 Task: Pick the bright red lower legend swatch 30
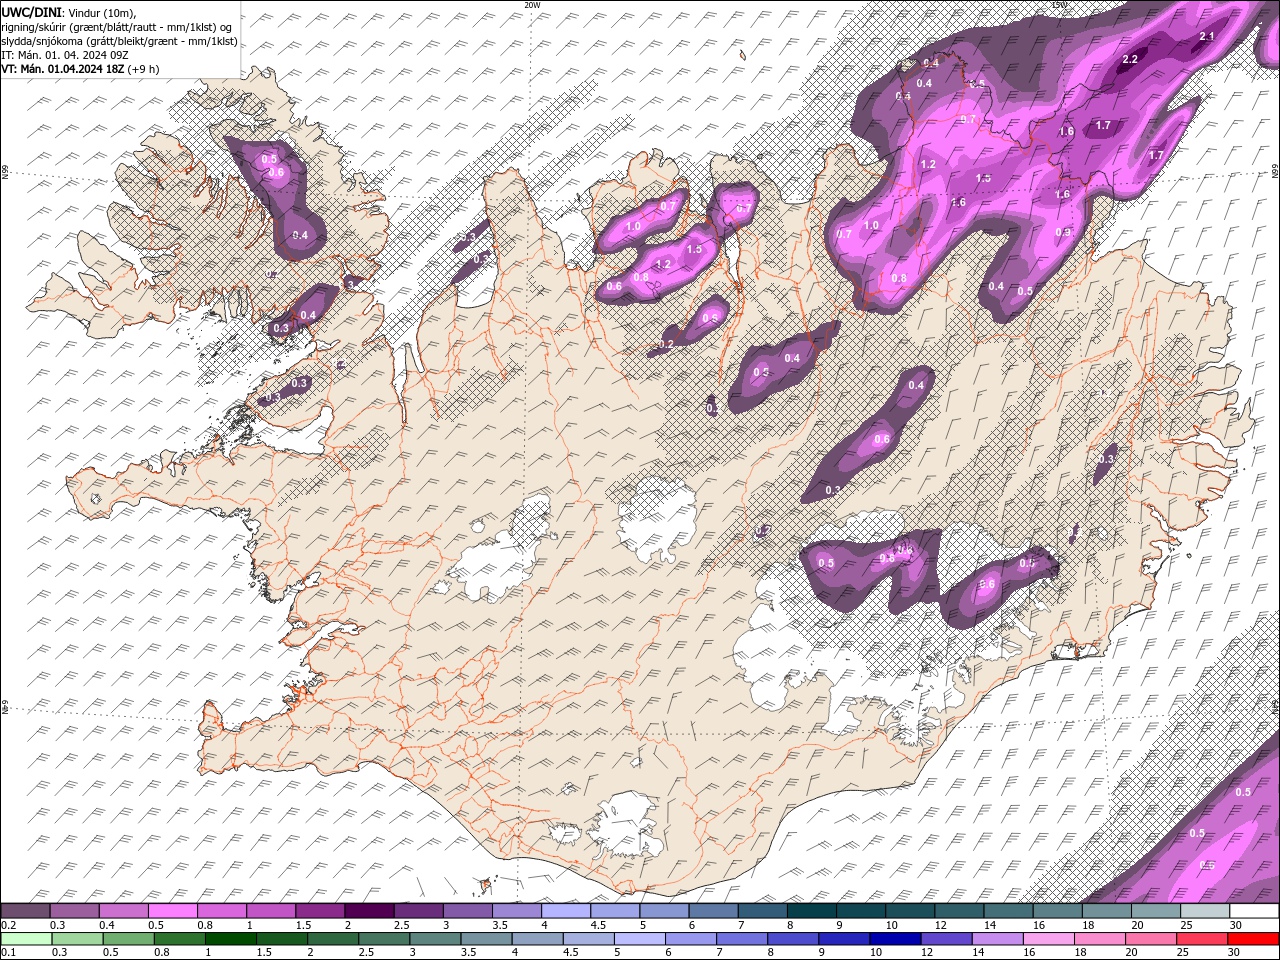click(x=1254, y=939)
